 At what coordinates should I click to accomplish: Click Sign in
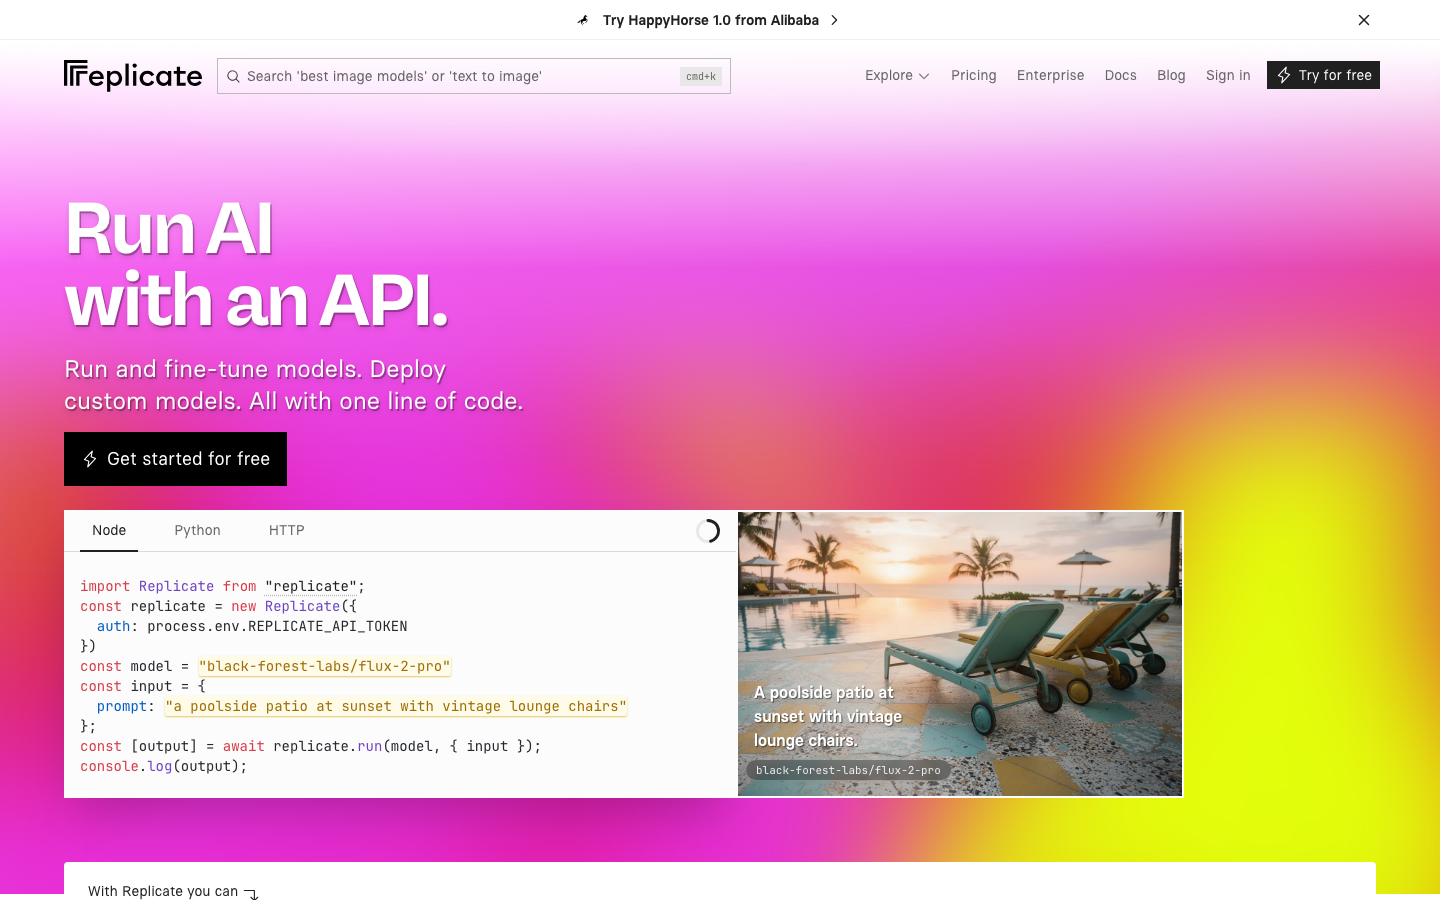click(1228, 75)
